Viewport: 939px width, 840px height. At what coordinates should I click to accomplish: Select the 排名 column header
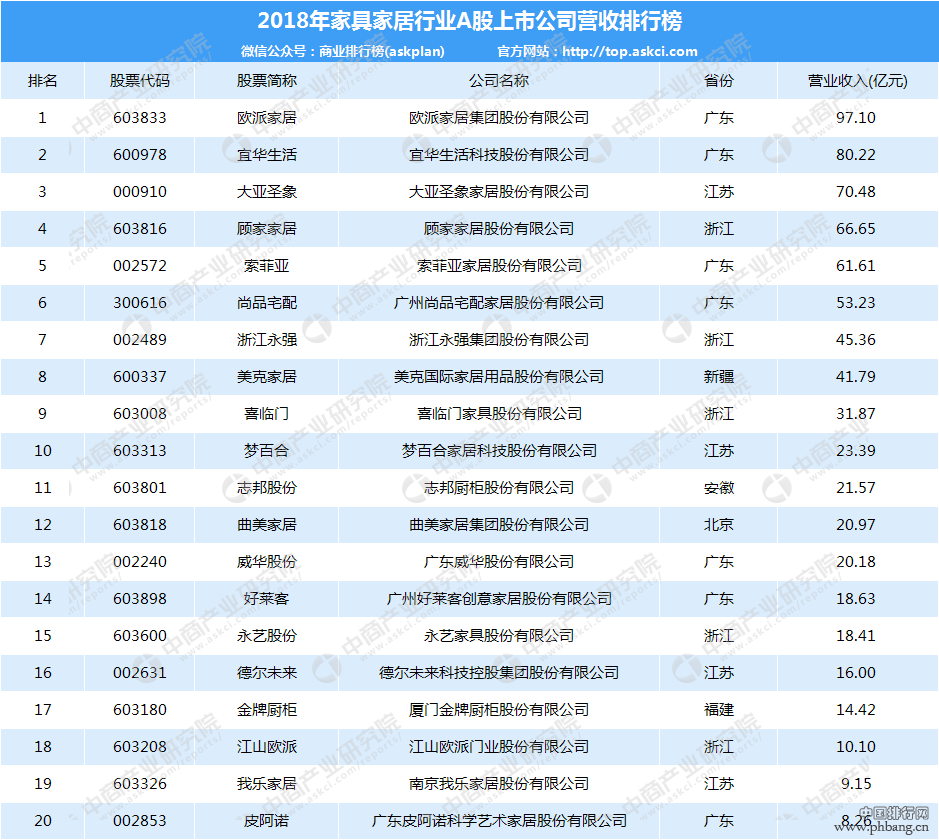pos(43,81)
